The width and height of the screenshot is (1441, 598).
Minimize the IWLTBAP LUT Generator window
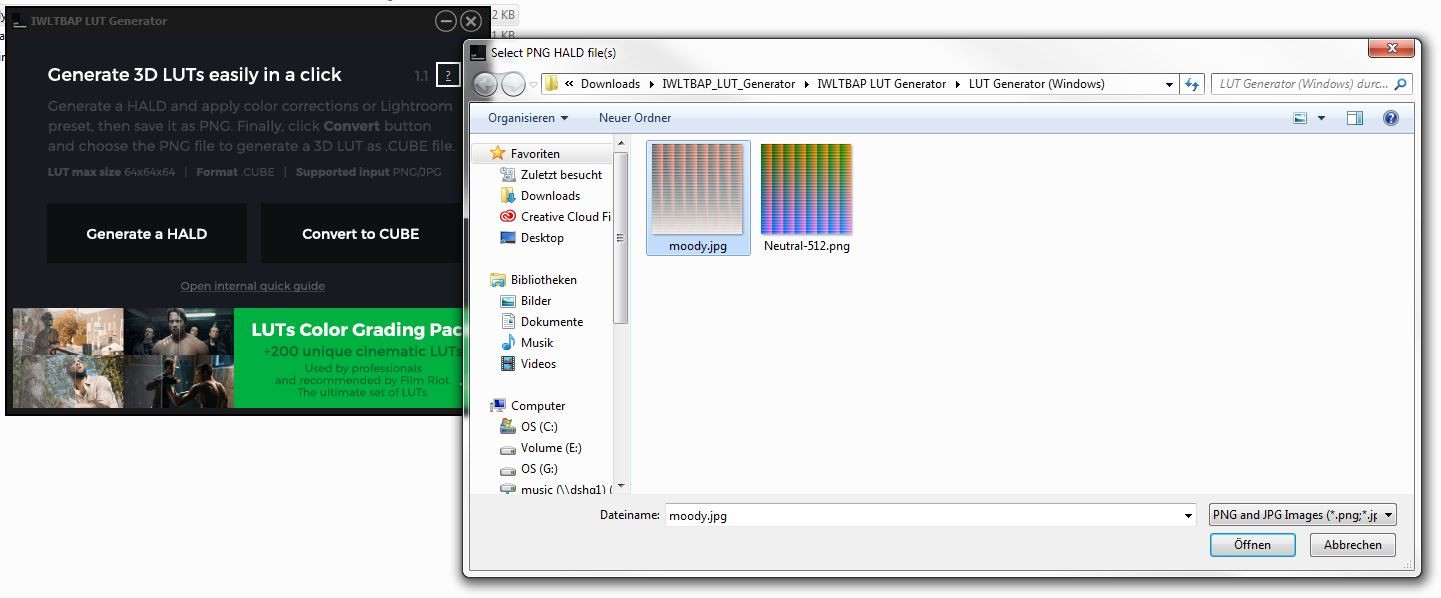(446, 21)
